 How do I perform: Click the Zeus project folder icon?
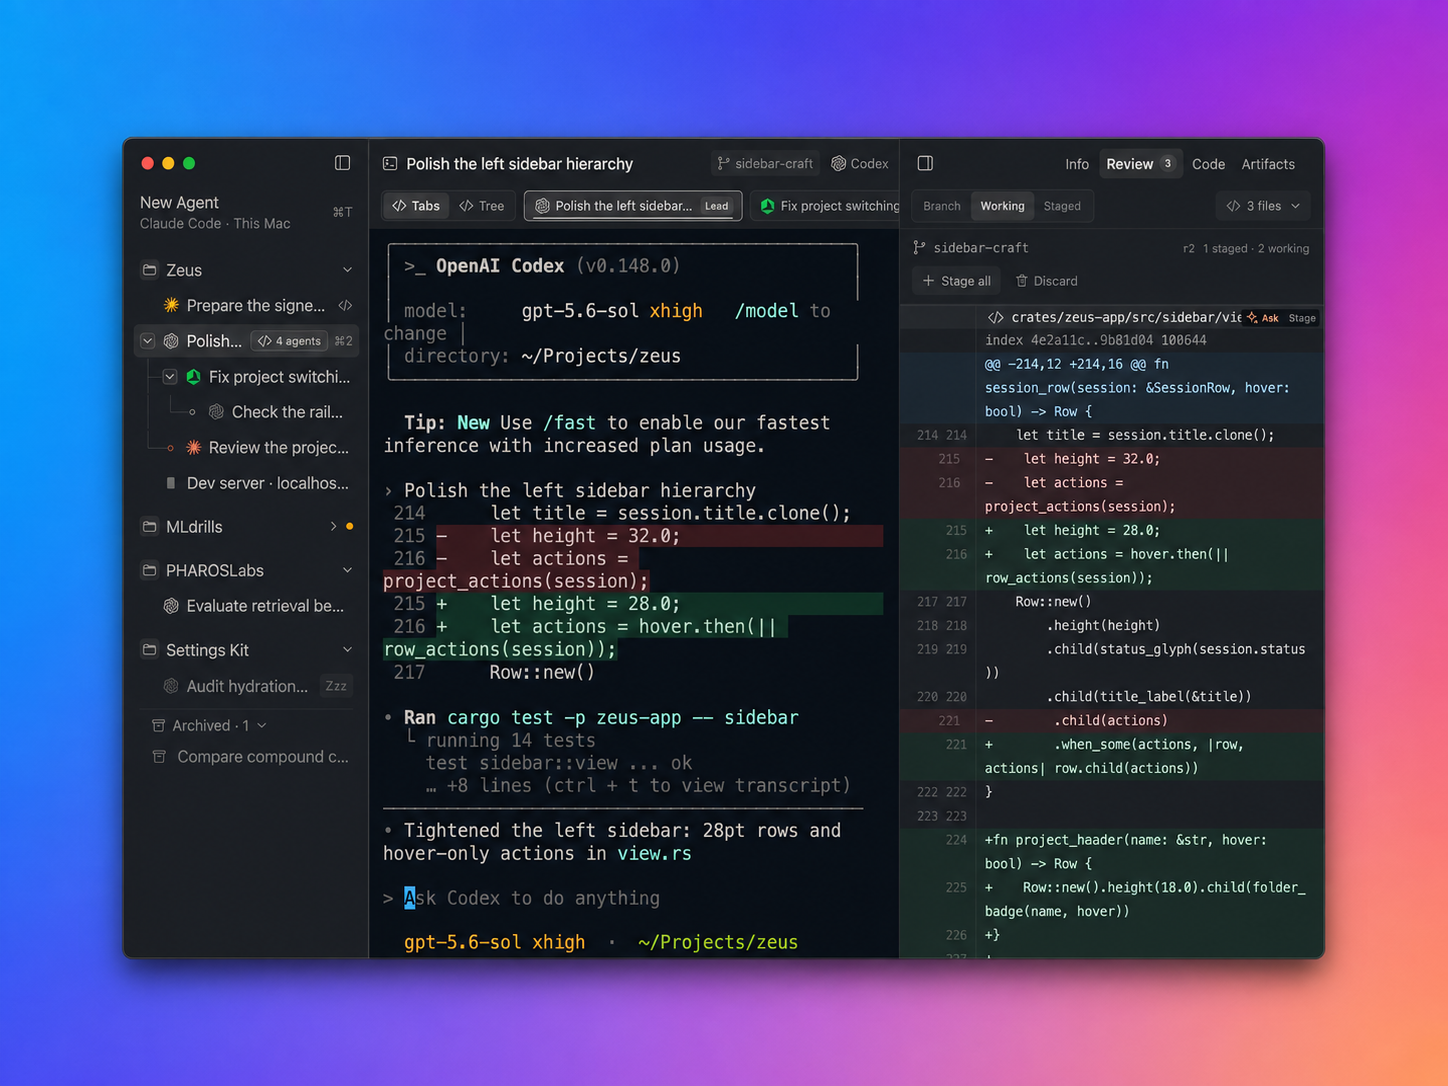[x=150, y=270]
